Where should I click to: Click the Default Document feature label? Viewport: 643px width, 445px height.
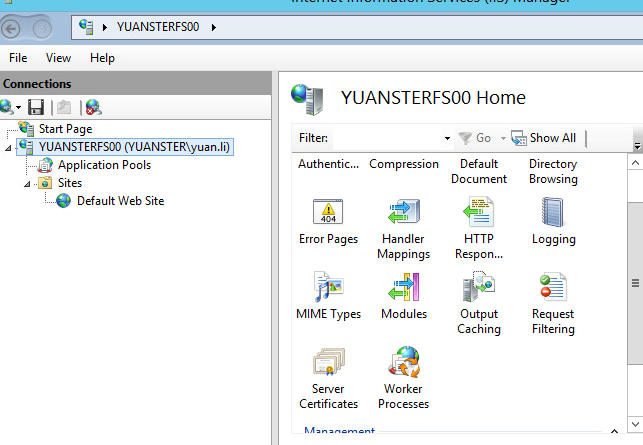point(479,171)
